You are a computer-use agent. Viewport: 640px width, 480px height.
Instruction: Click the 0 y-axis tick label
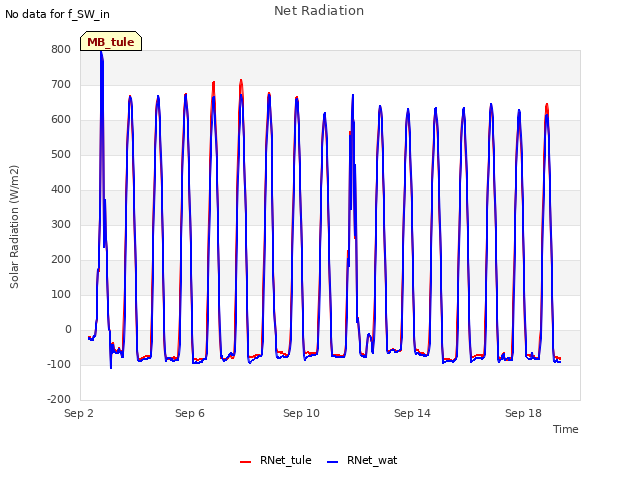pyautogui.click(x=68, y=330)
